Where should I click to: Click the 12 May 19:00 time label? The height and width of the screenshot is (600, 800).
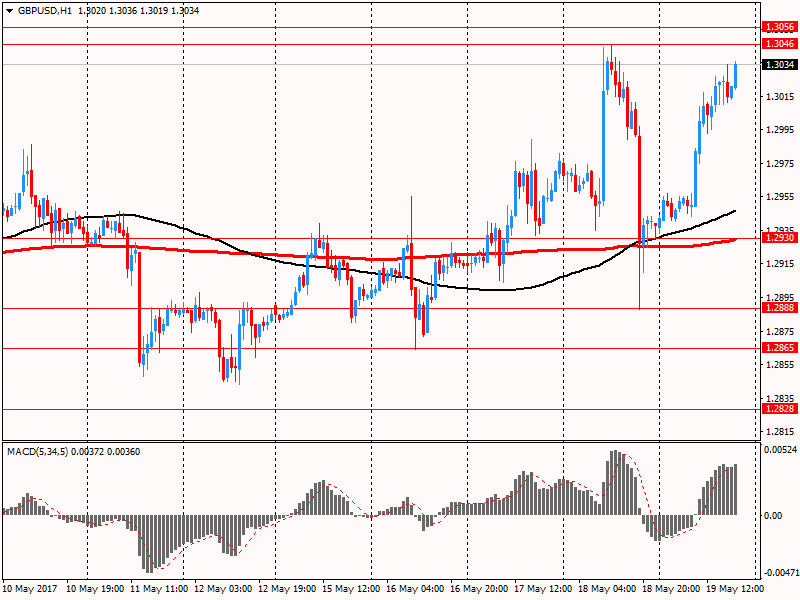pos(287,589)
